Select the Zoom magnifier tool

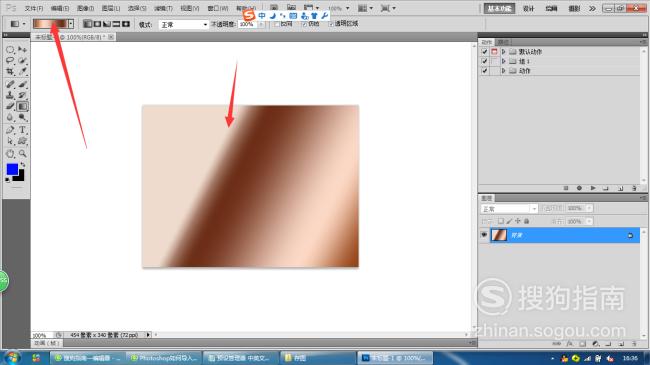(22, 153)
